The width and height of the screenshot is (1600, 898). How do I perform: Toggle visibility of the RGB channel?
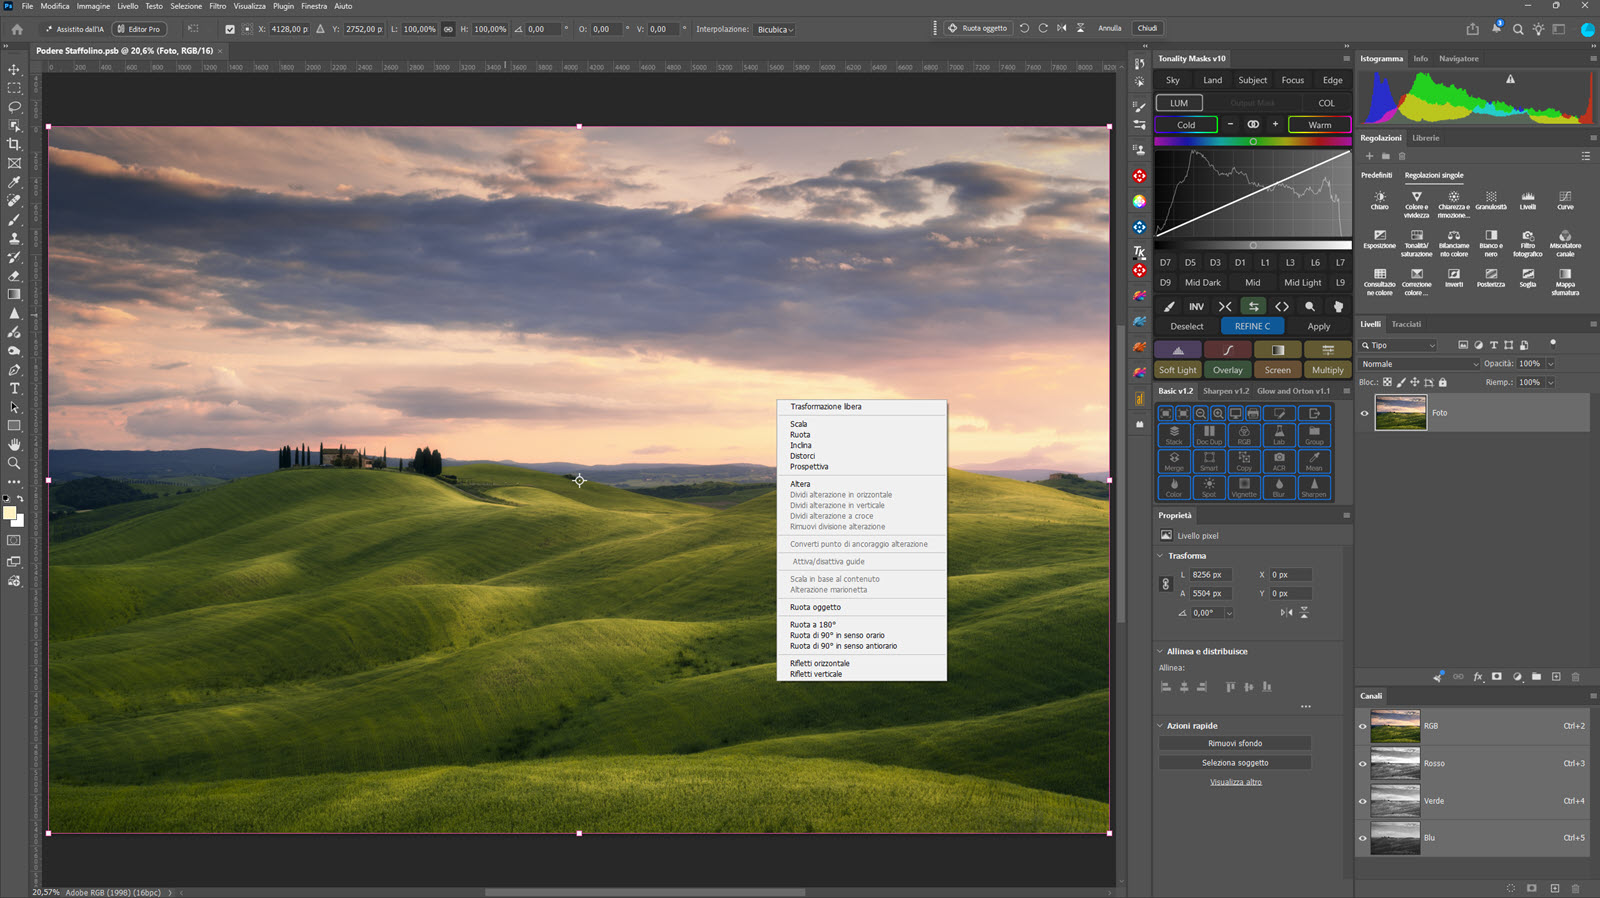(1362, 727)
